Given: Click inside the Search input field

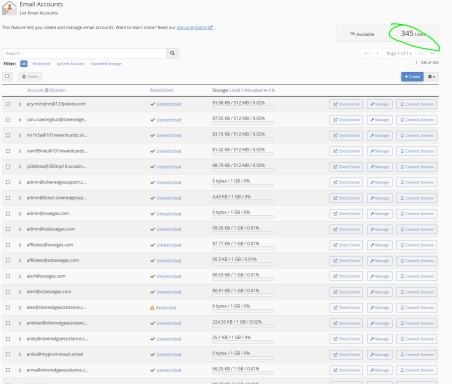Looking at the screenshot, I should coord(84,53).
